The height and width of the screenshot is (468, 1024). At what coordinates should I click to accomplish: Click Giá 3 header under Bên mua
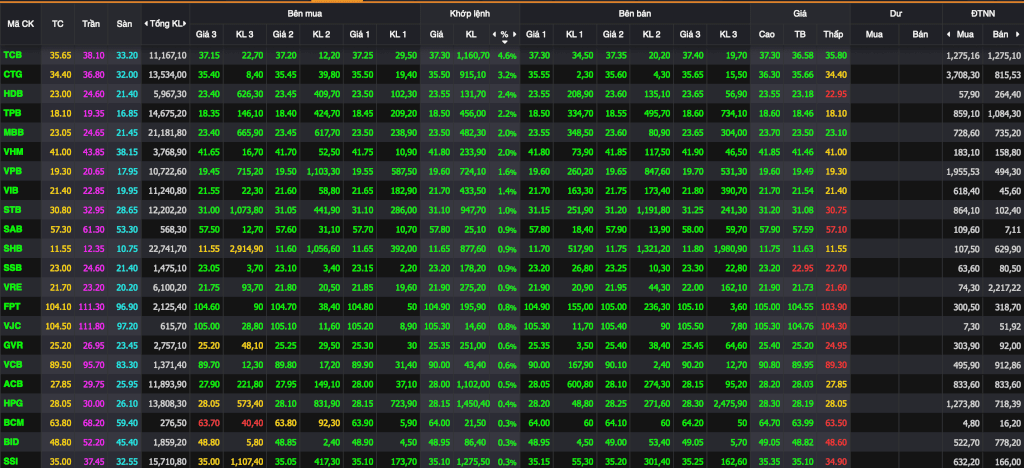(206, 34)
